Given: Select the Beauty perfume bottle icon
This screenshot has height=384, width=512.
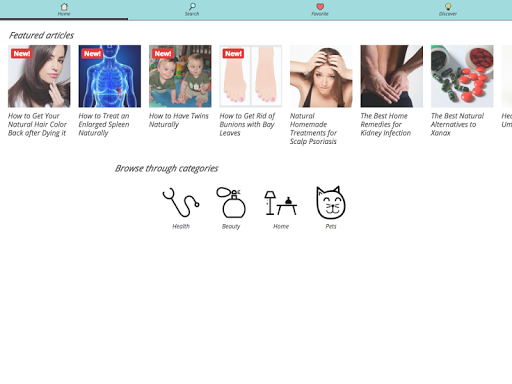Looking at the screenshot, I should [231, 202].
